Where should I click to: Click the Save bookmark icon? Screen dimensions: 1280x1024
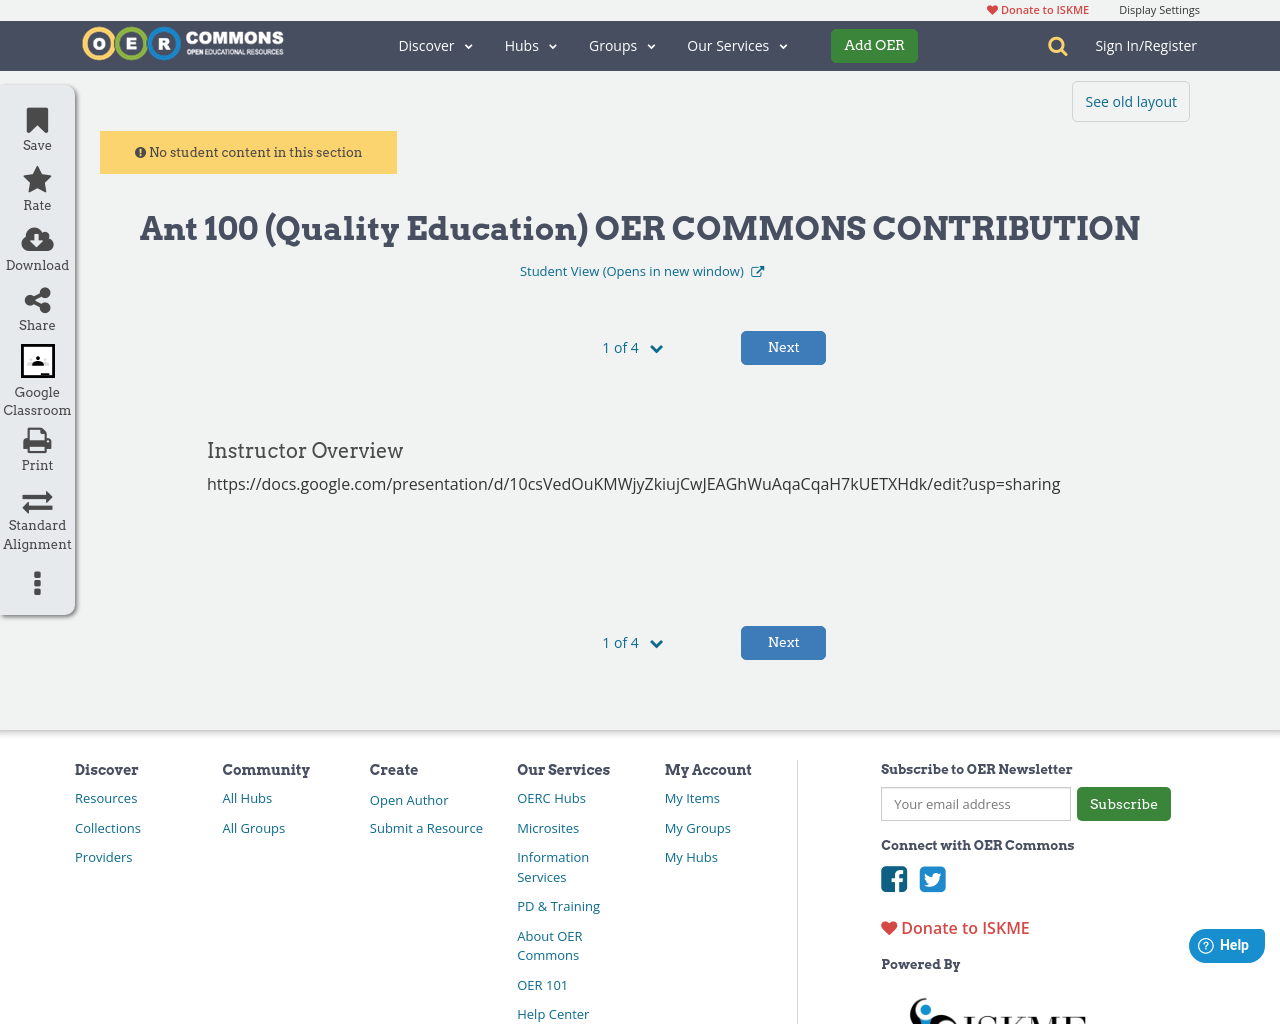click(x=36, y=119)
